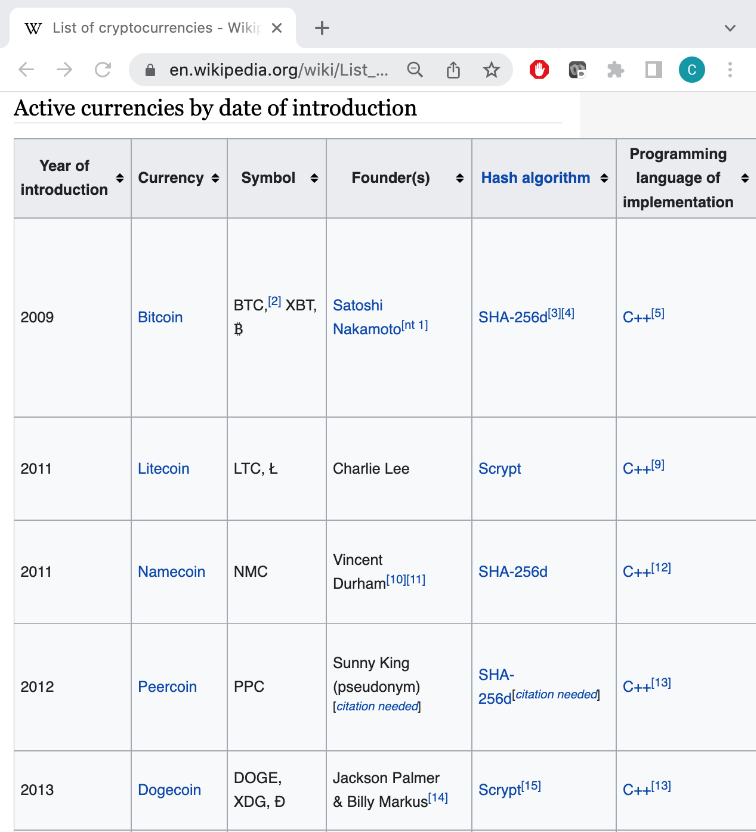Select the Charlie Lee founder cell text
Screen dimensions: 756x832
pos(371,469)
